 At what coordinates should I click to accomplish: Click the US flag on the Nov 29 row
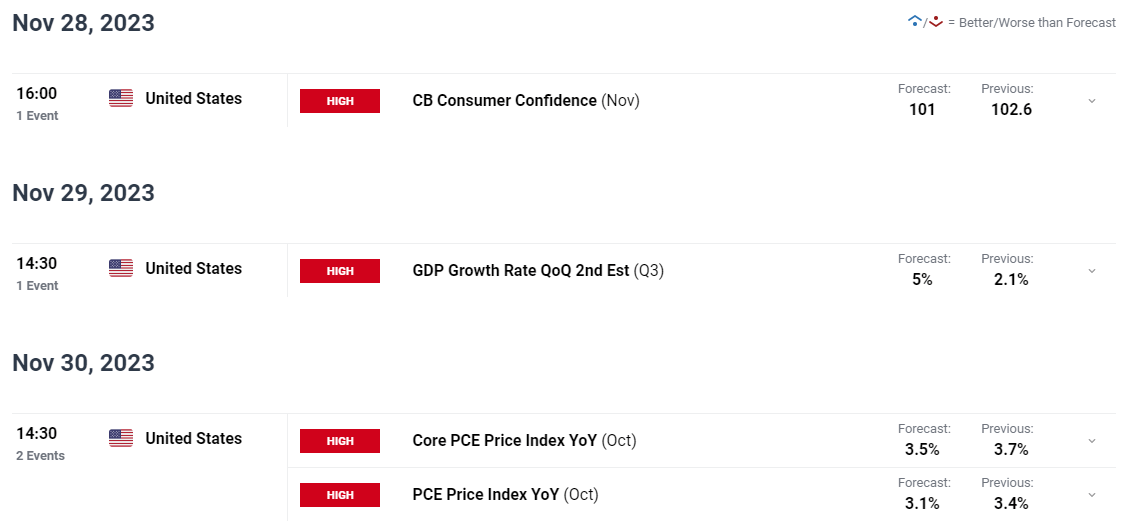(x=121, y=269)
